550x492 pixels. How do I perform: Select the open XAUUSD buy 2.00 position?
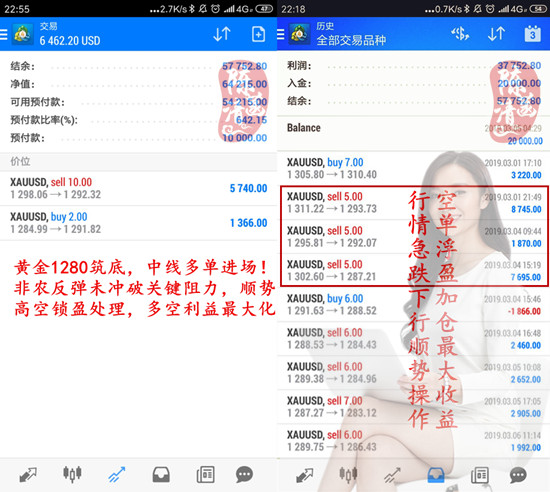(x=139, y=223)
